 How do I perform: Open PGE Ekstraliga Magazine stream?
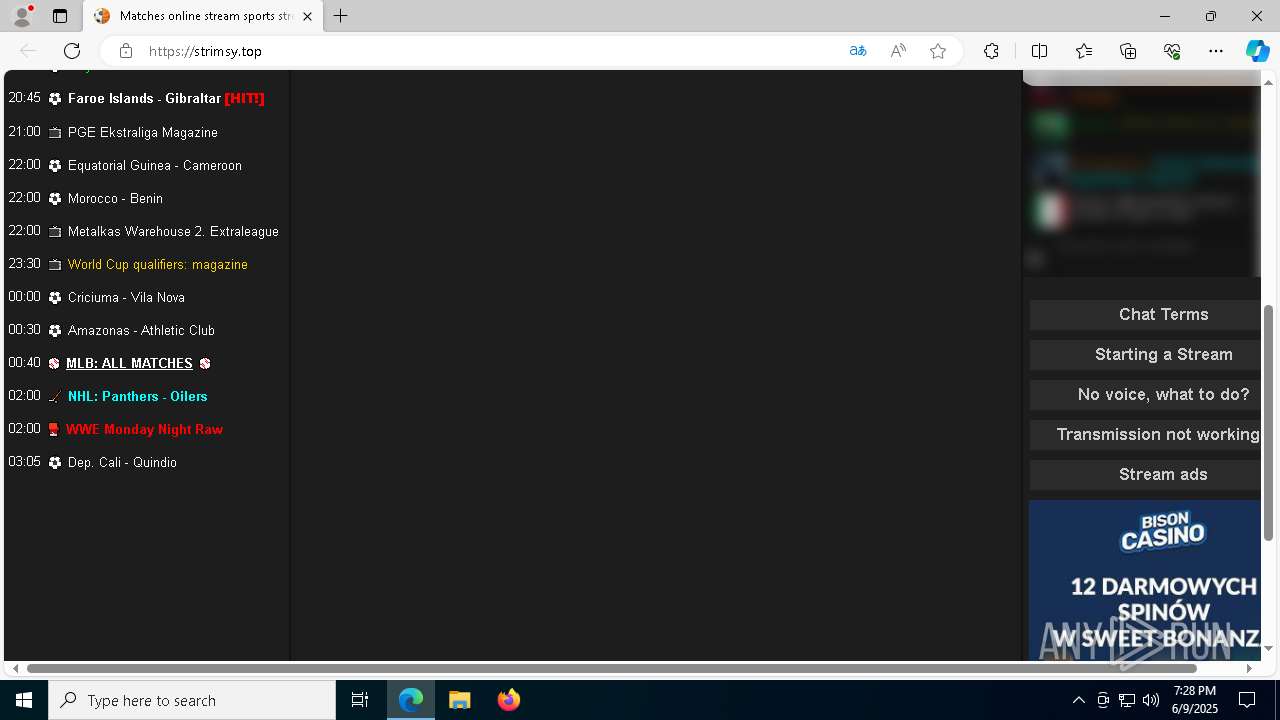click(143, 132)
